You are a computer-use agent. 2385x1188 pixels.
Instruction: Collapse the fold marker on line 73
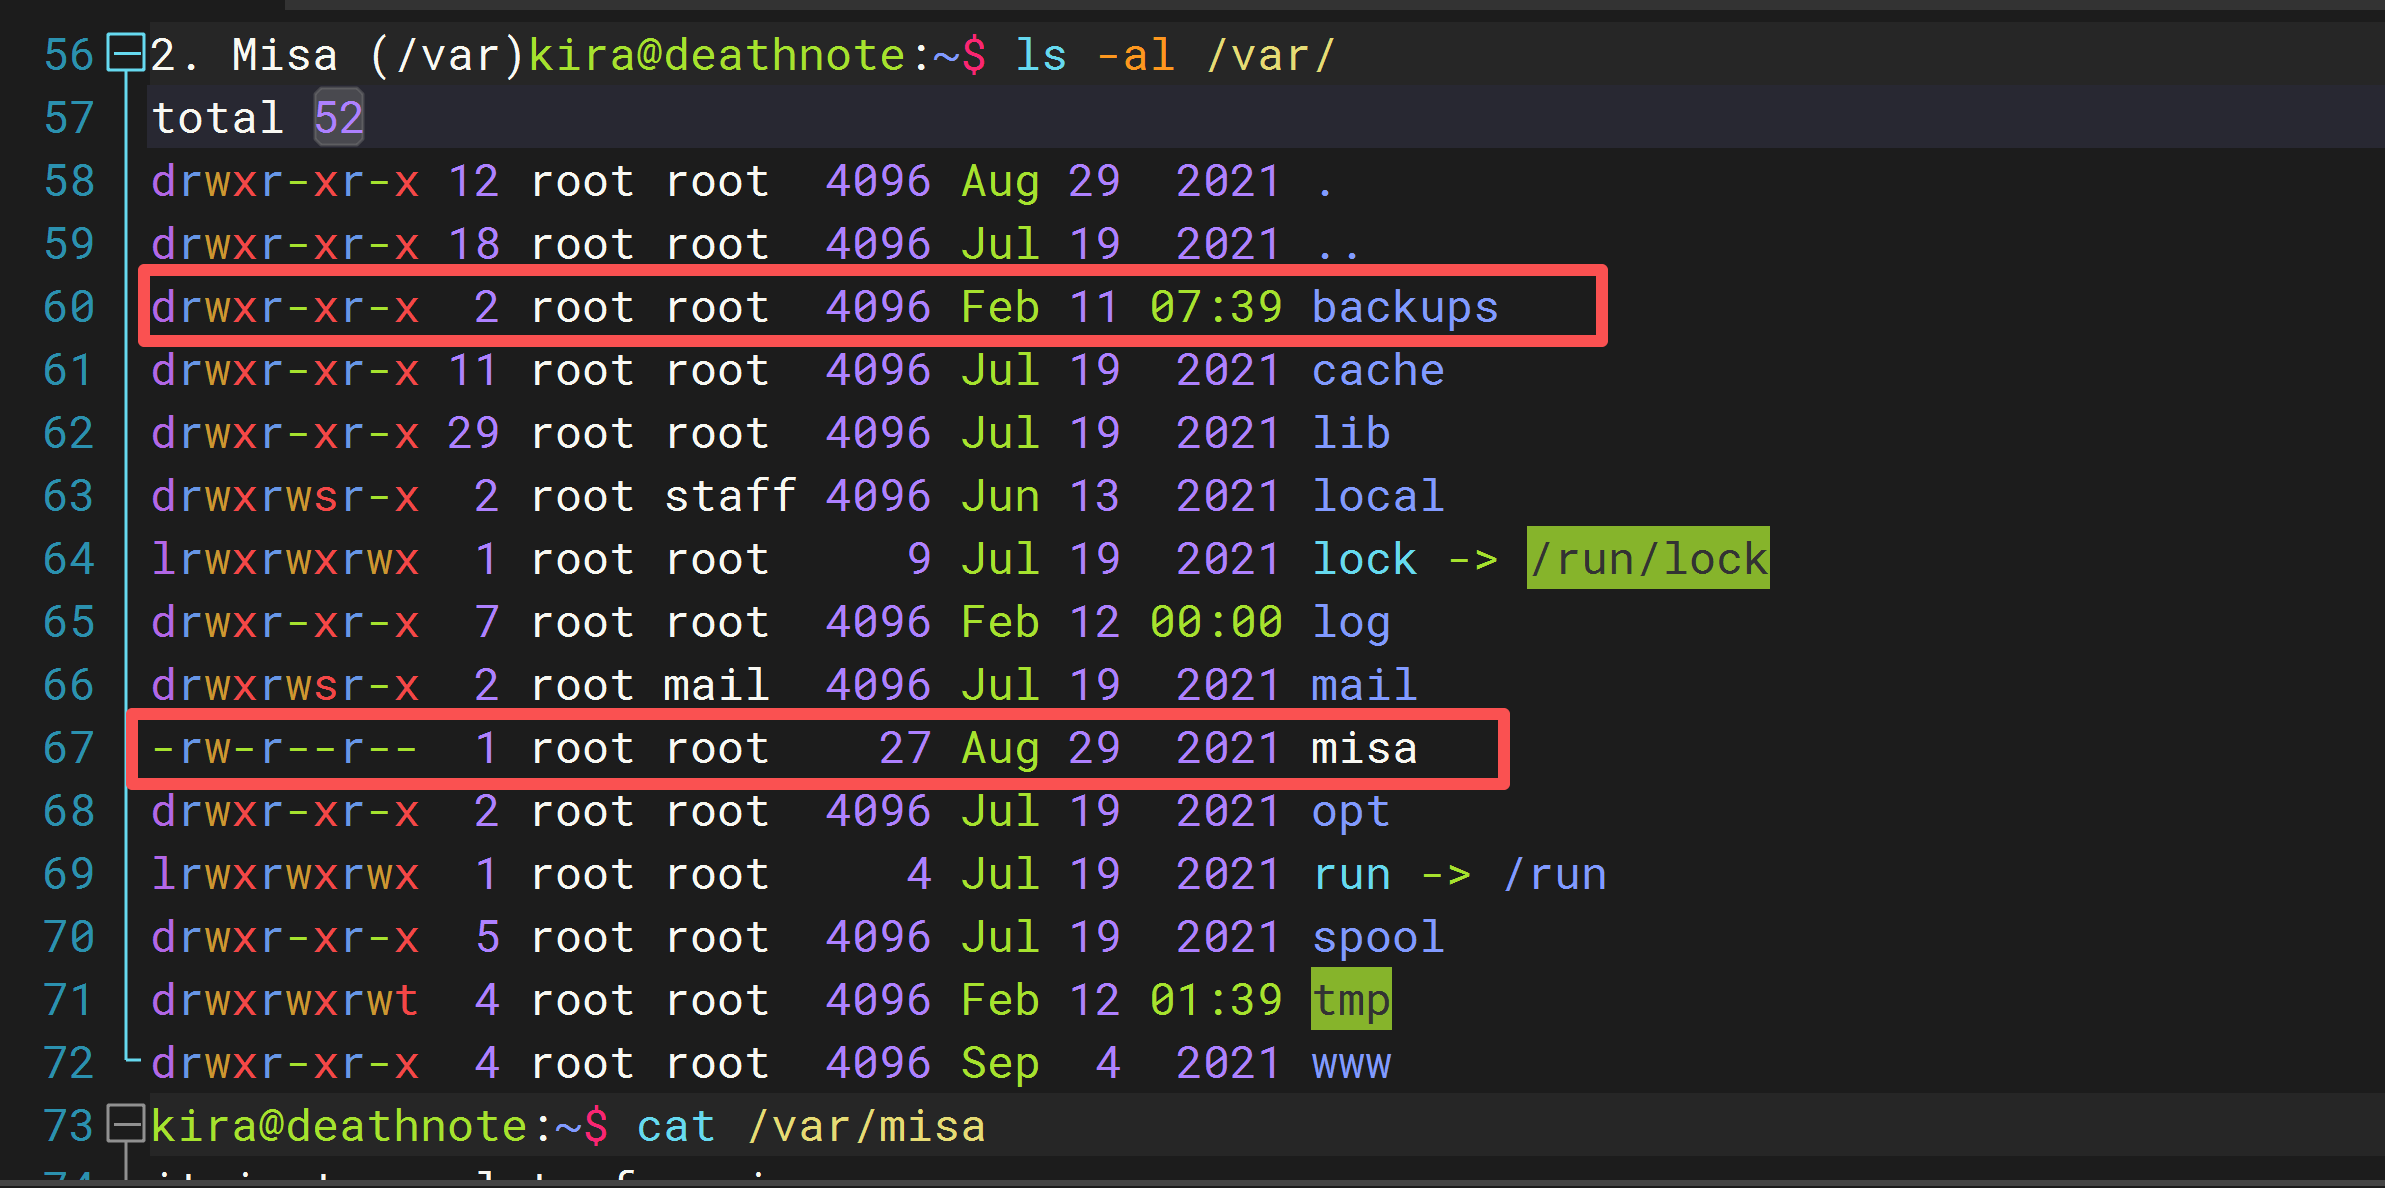(126, 1124)
